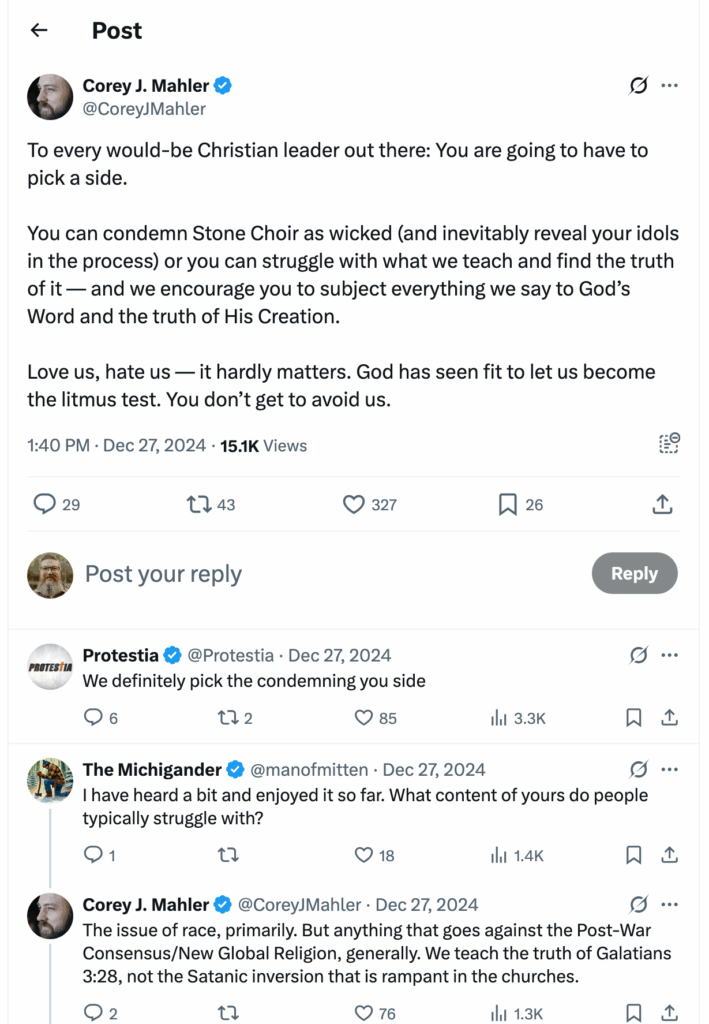Screen dimensions: 709x1024
Task: Click the Post your reply input field
Action: tap(163, 573)
